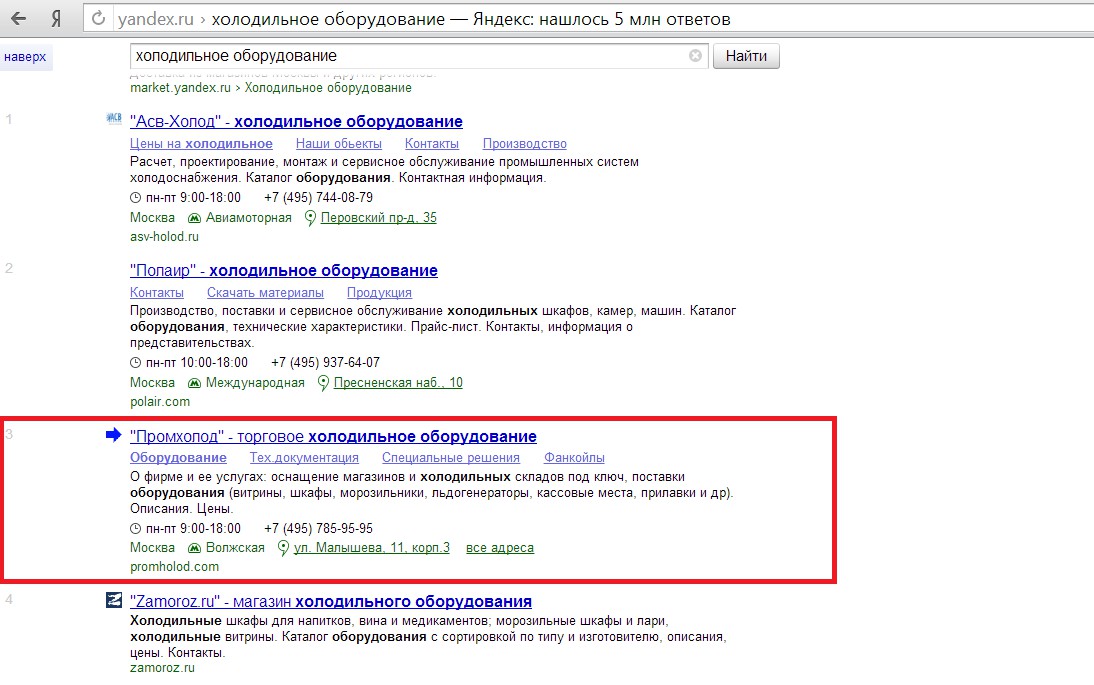Click the наверх link
Viewport: 1094px width, 685px height.
coord(25,57)
